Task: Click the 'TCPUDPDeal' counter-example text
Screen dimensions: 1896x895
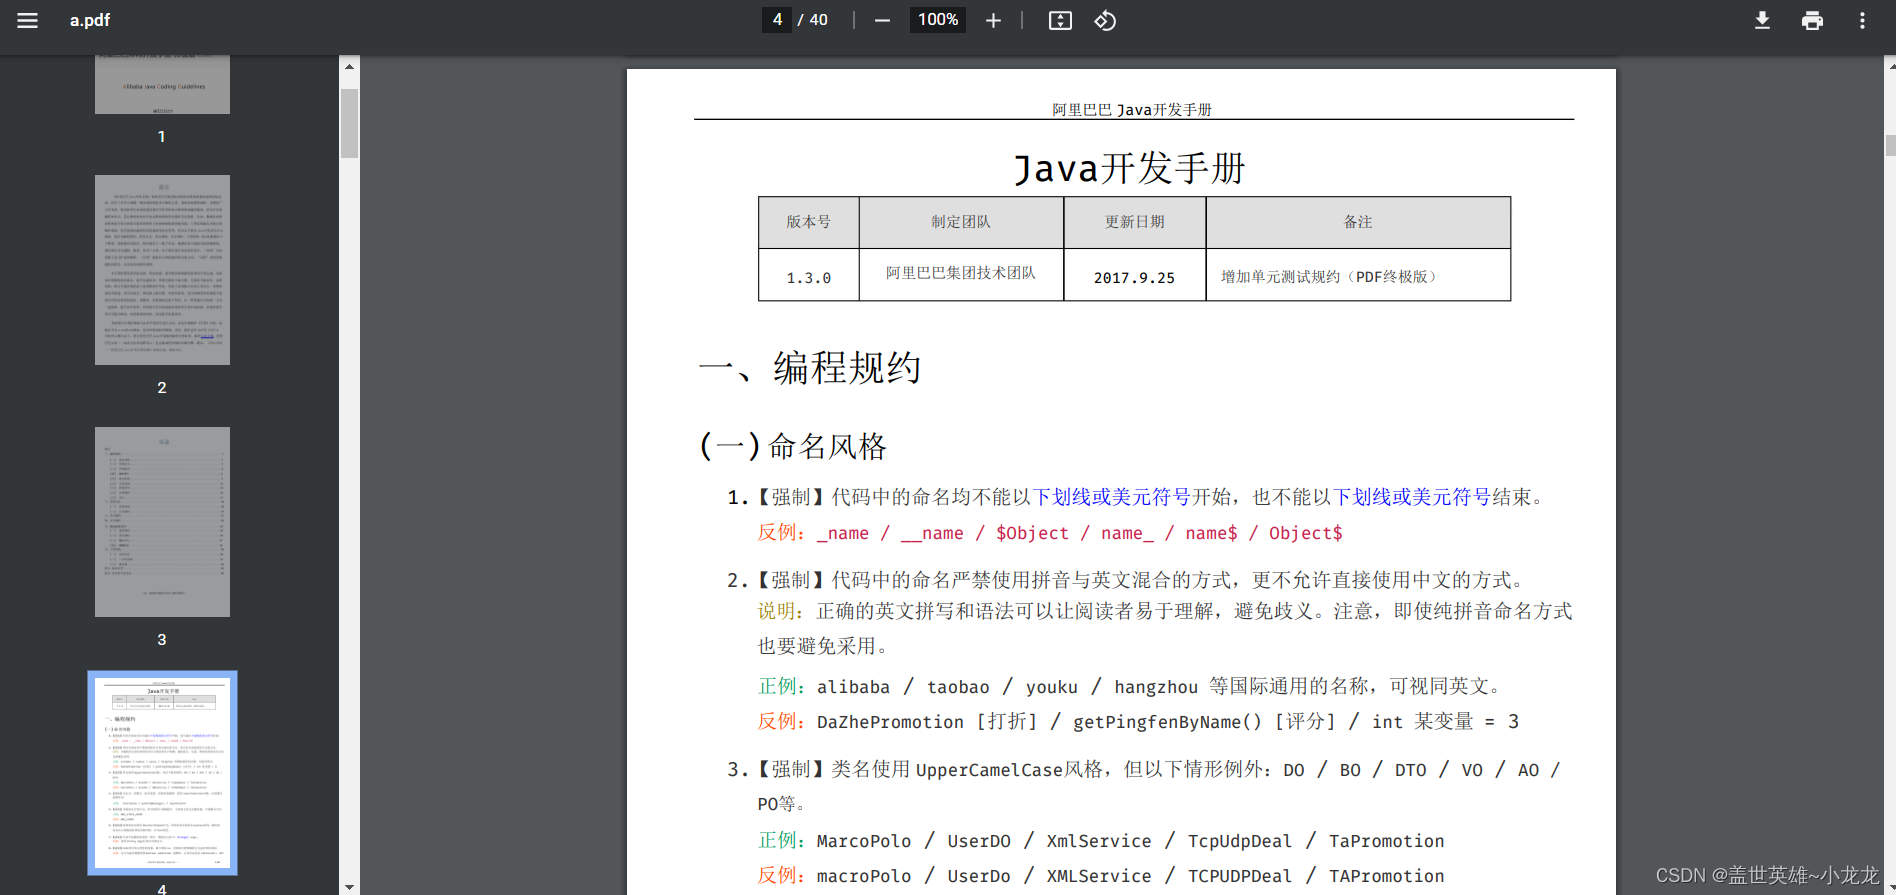Action: 1240,876
